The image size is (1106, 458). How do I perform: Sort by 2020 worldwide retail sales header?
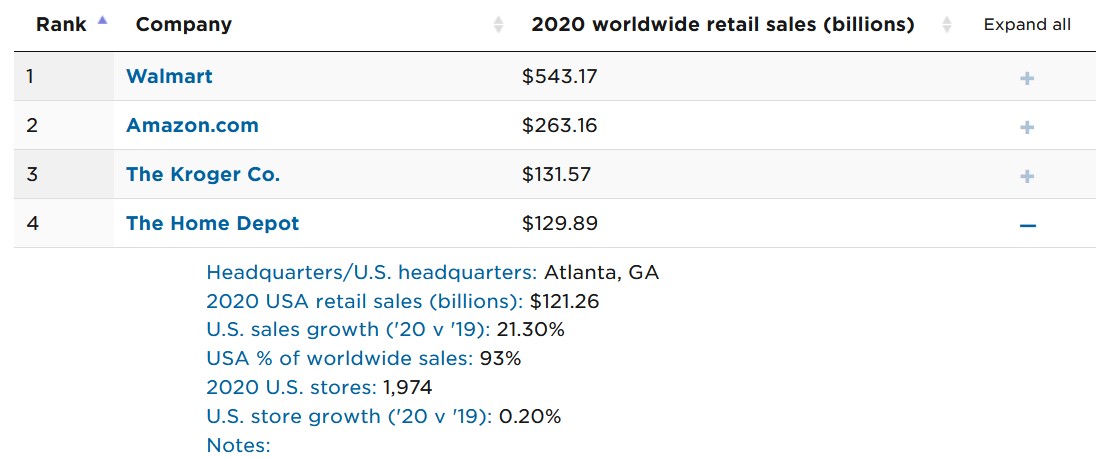[x=722, y=25]
